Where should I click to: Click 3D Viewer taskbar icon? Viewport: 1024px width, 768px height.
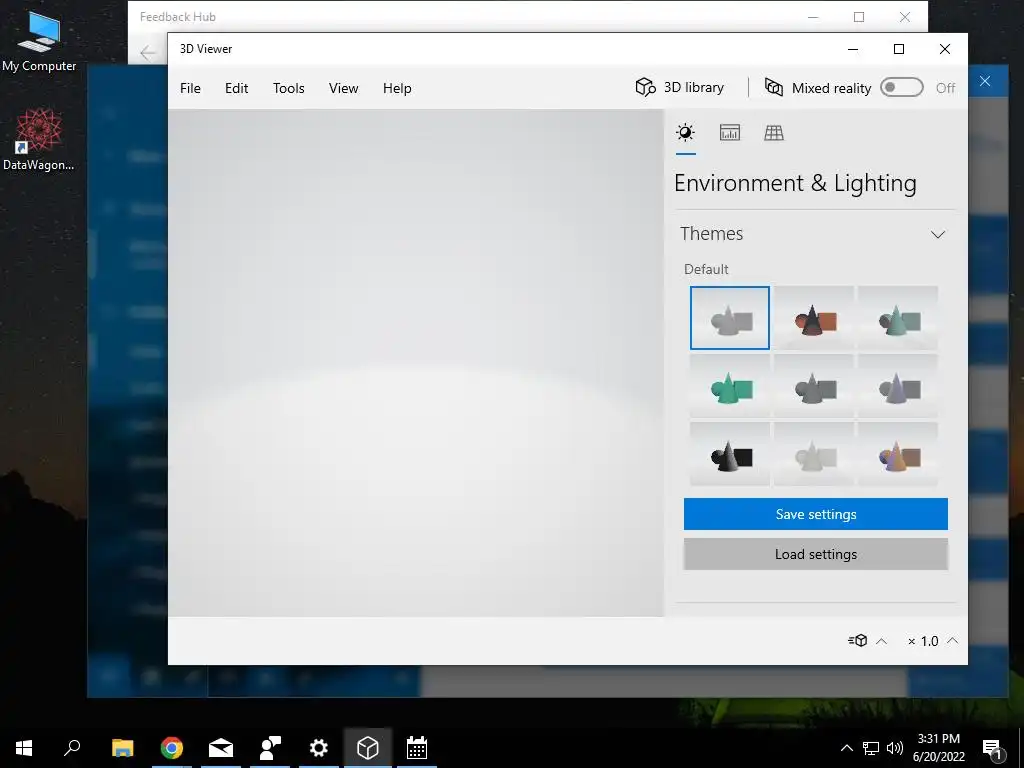[368, 748]
